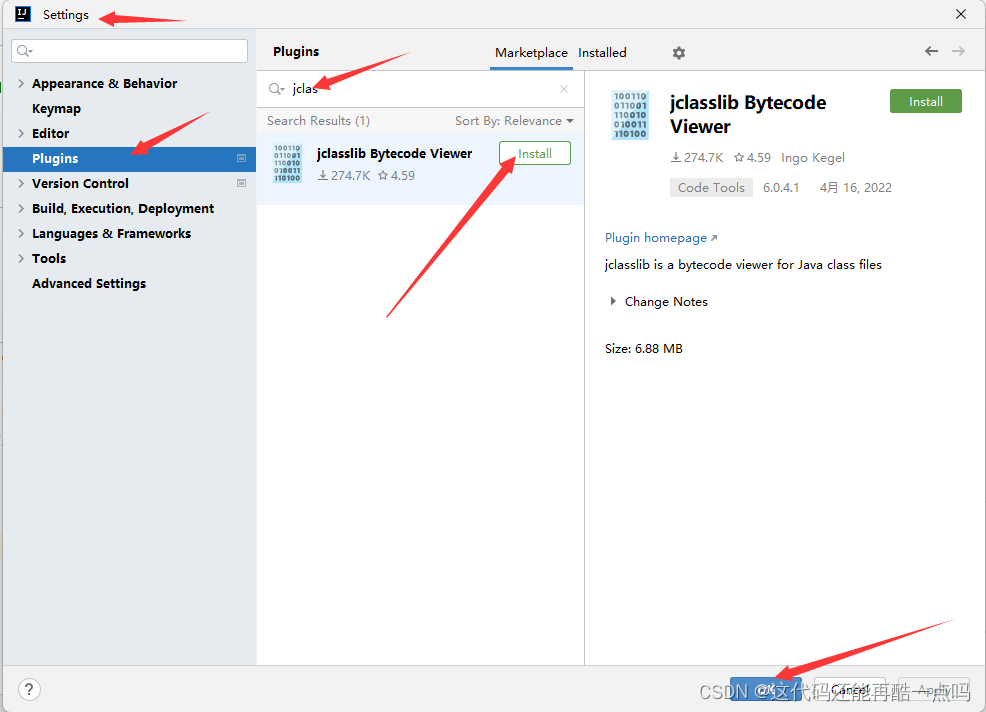Click the Plugins heading label

click(x=296, y=52)
